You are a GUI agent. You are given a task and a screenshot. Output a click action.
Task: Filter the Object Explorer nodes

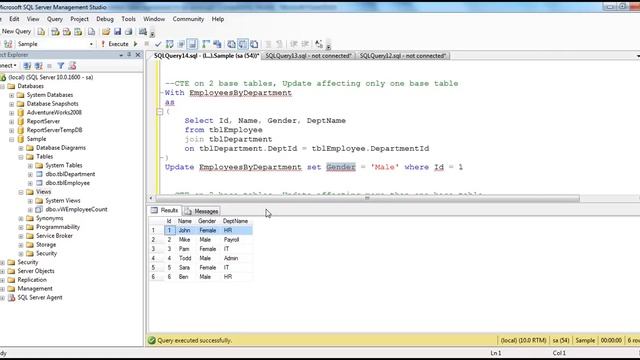[x=61, y=66]
